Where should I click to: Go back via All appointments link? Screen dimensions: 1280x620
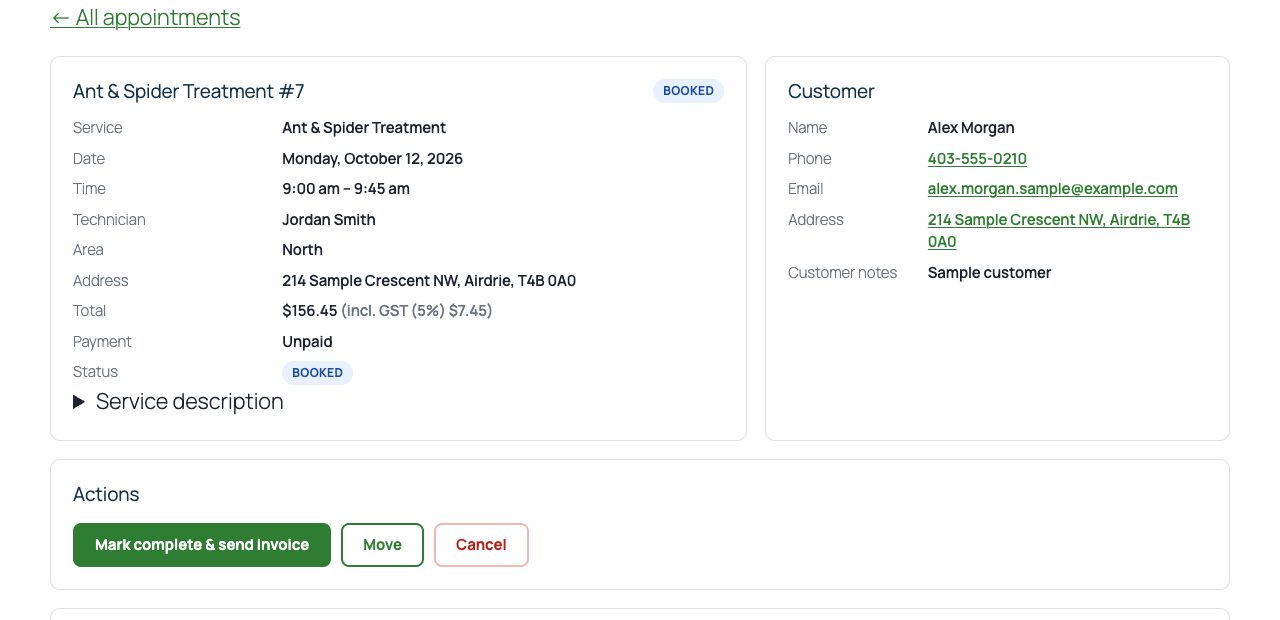(145, 18)
